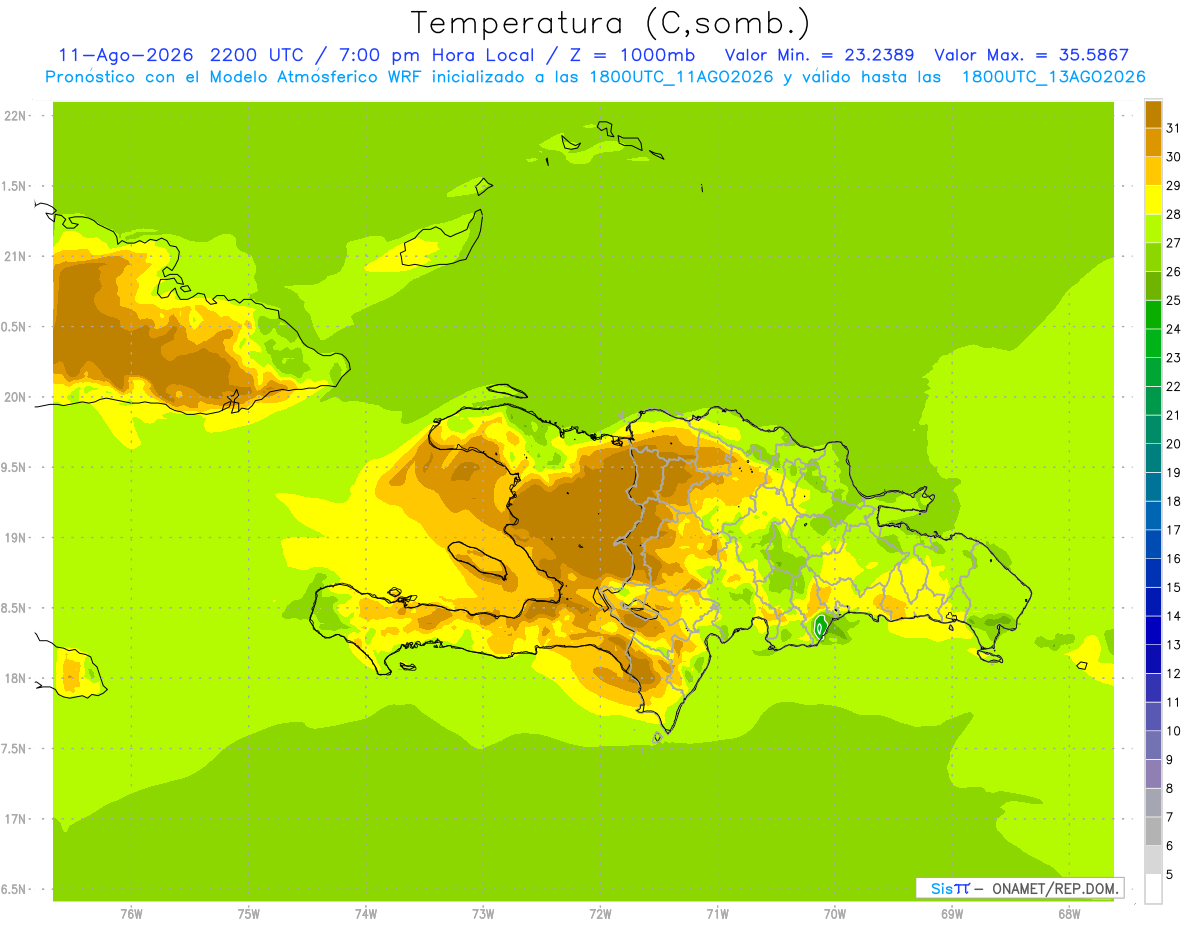
Task: Click the legend swatch between 26 and 27
Action: coord(1153,257)
